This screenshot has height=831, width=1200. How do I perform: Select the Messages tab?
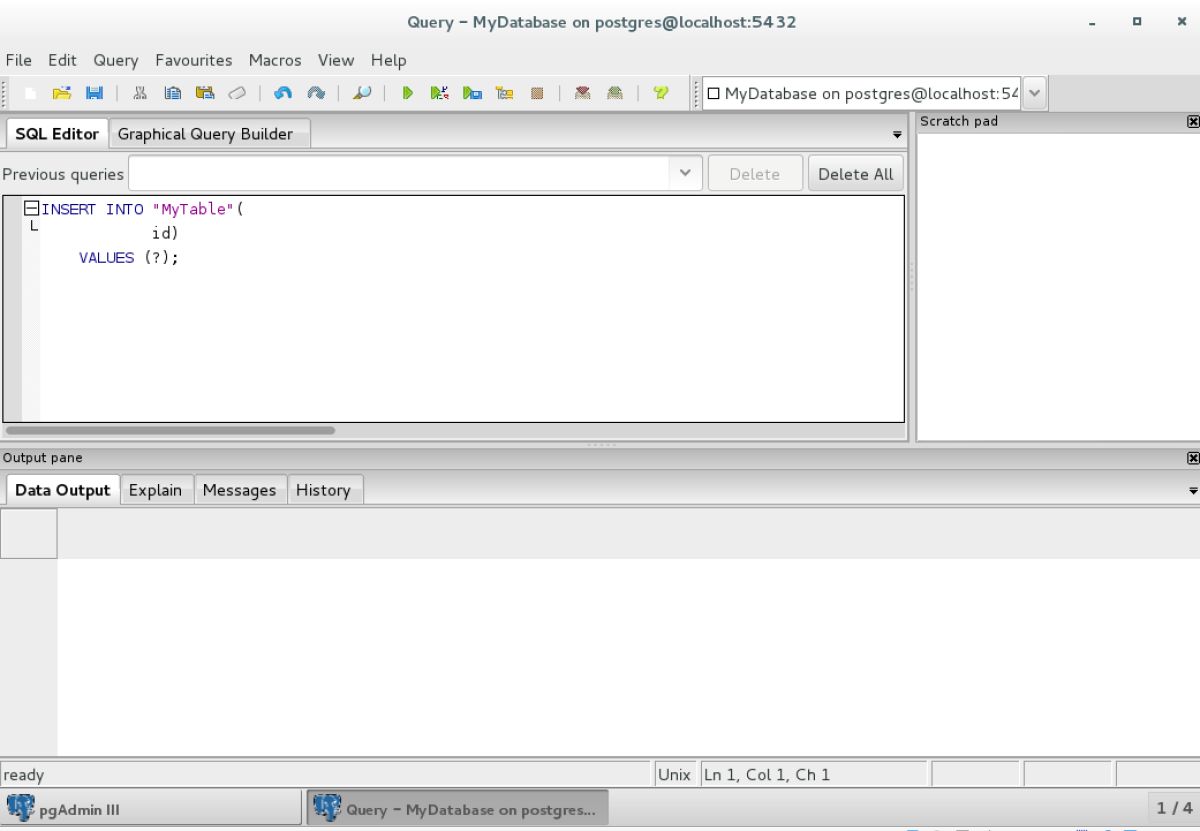coord(239,490)
